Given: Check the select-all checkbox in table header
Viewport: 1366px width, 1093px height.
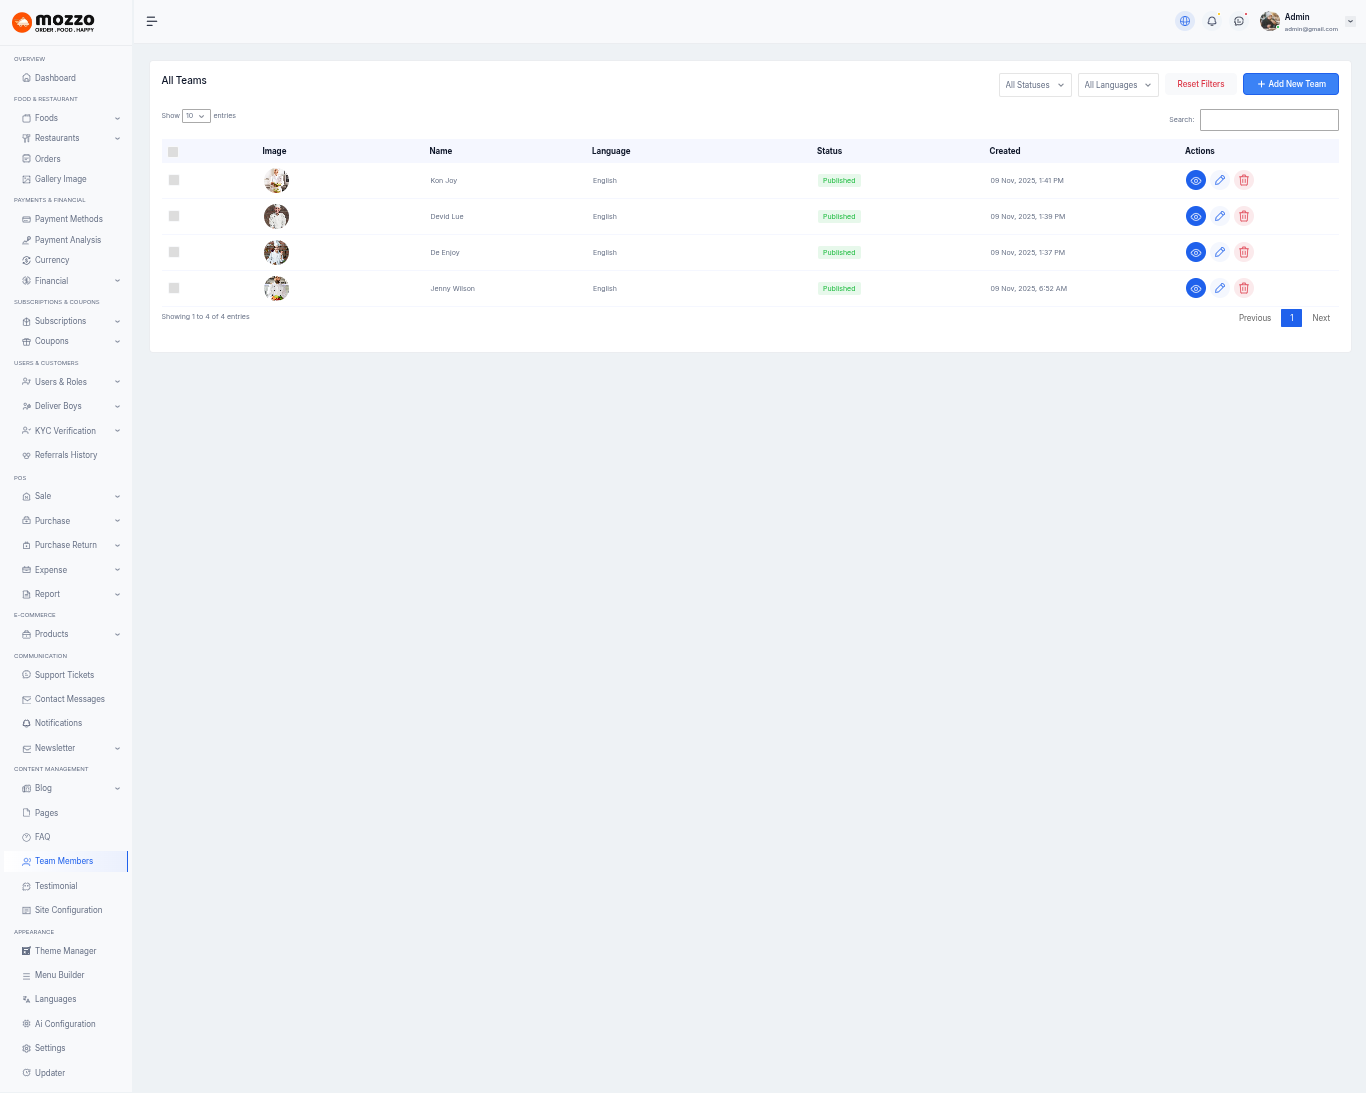Looking at the screenshot, I should tap(173, 152).
